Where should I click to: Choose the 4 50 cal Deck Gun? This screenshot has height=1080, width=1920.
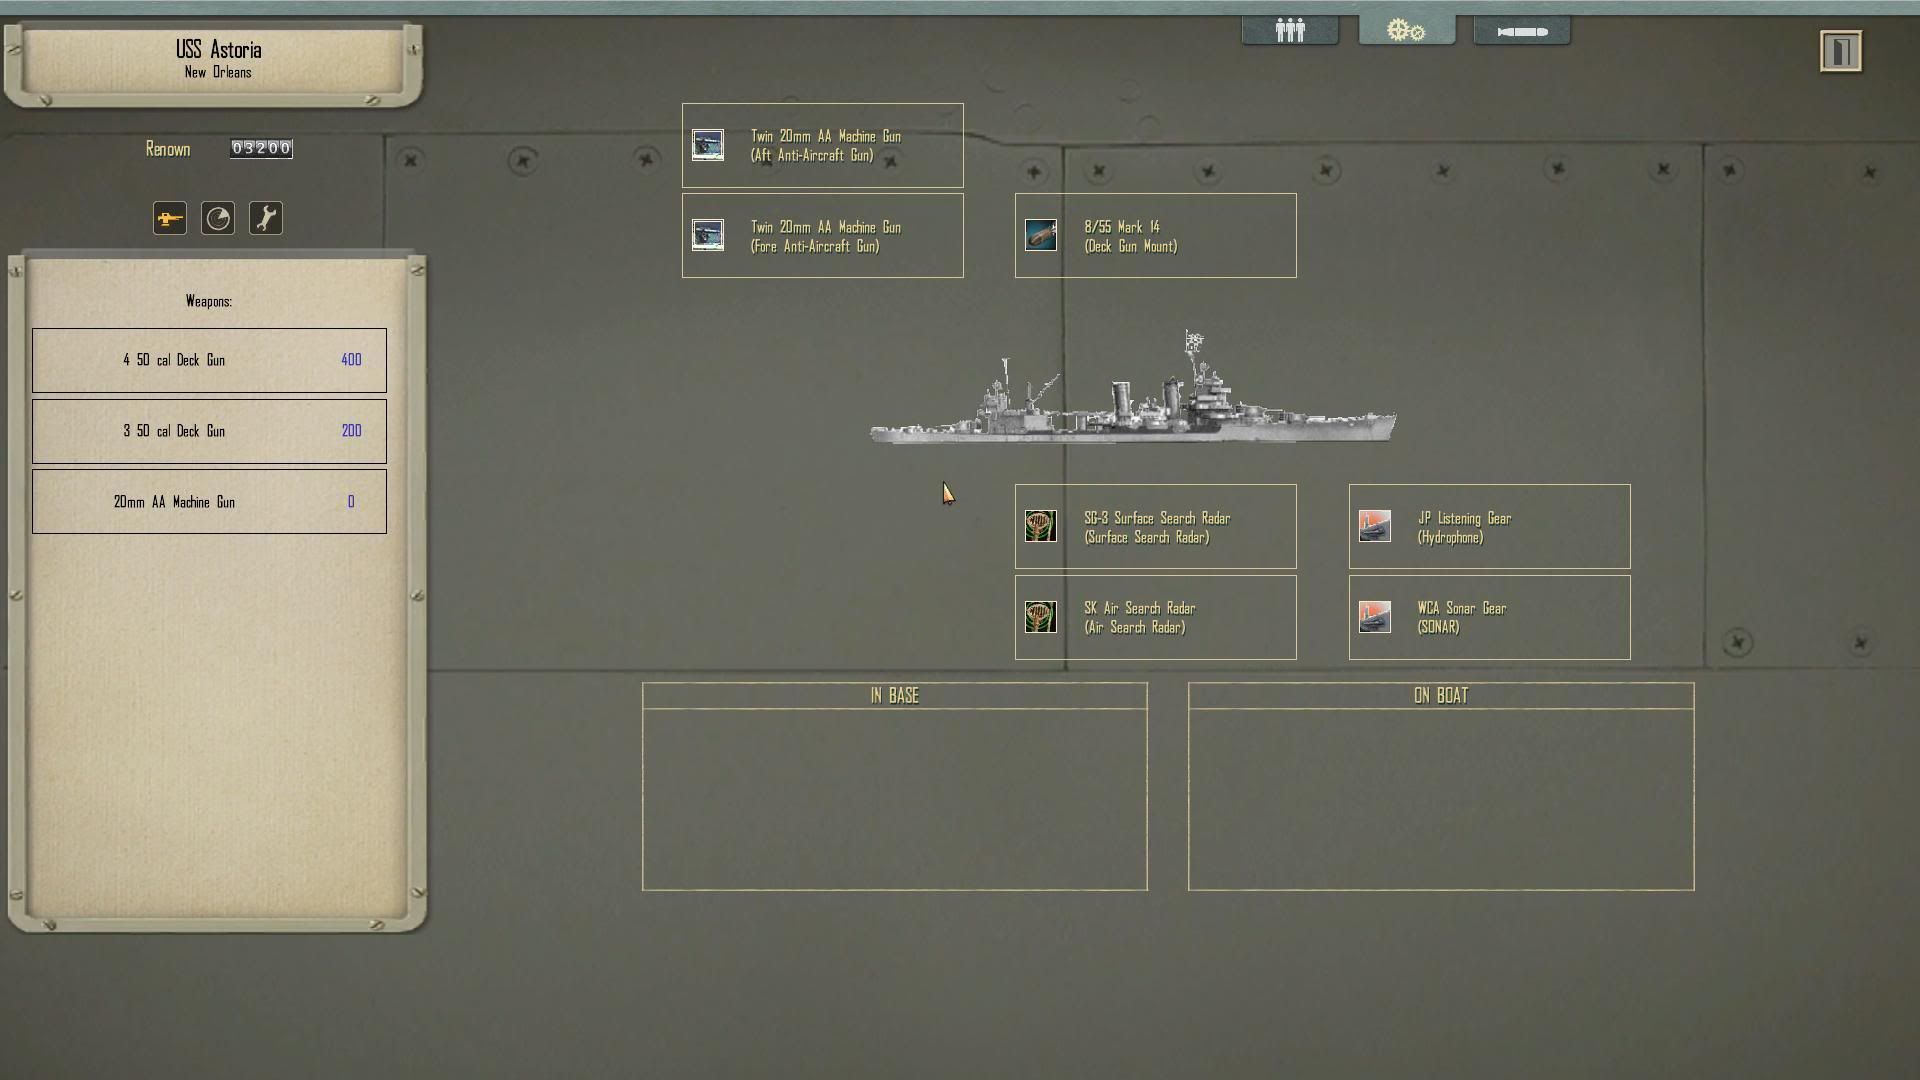tap(209, 360)
